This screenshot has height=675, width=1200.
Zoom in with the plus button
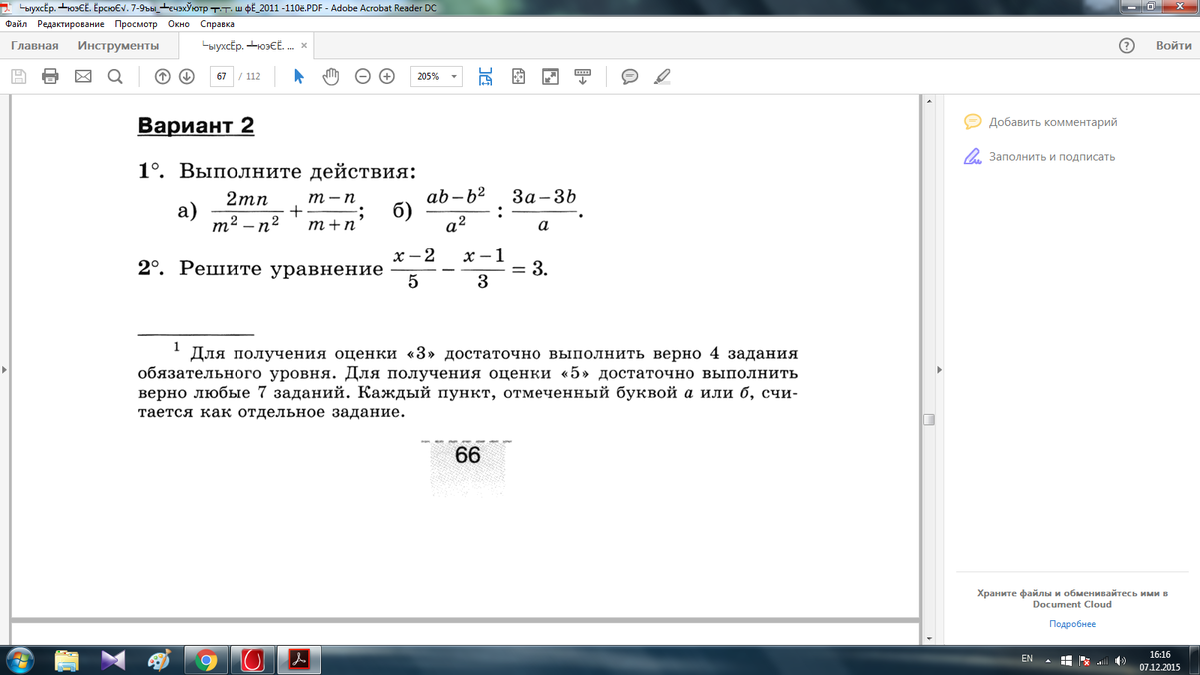(x=387, y=76)
